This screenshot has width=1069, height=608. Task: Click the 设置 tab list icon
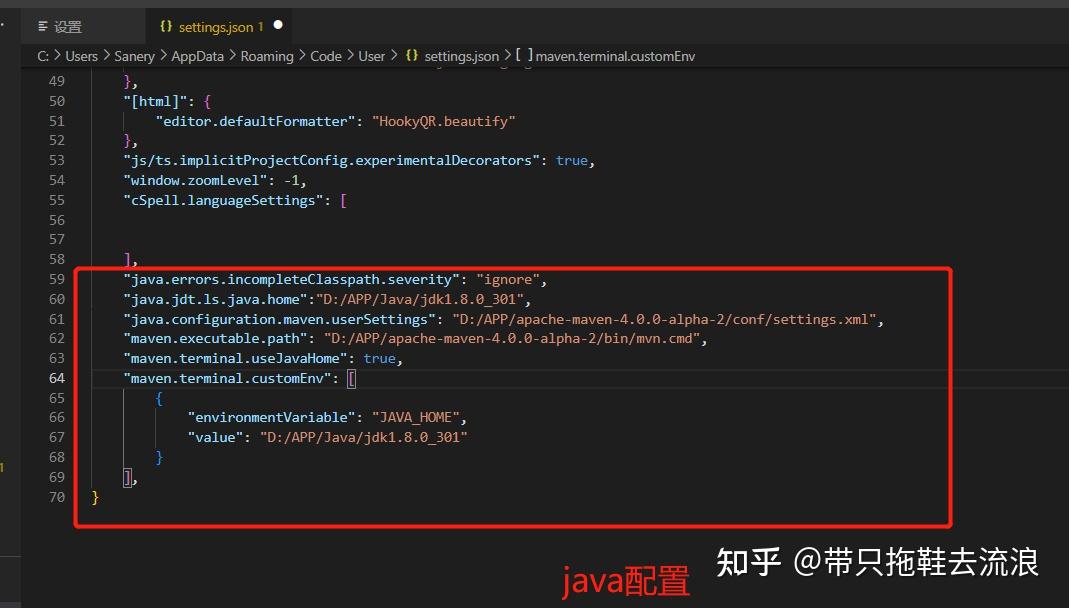[x=43, y=27]
